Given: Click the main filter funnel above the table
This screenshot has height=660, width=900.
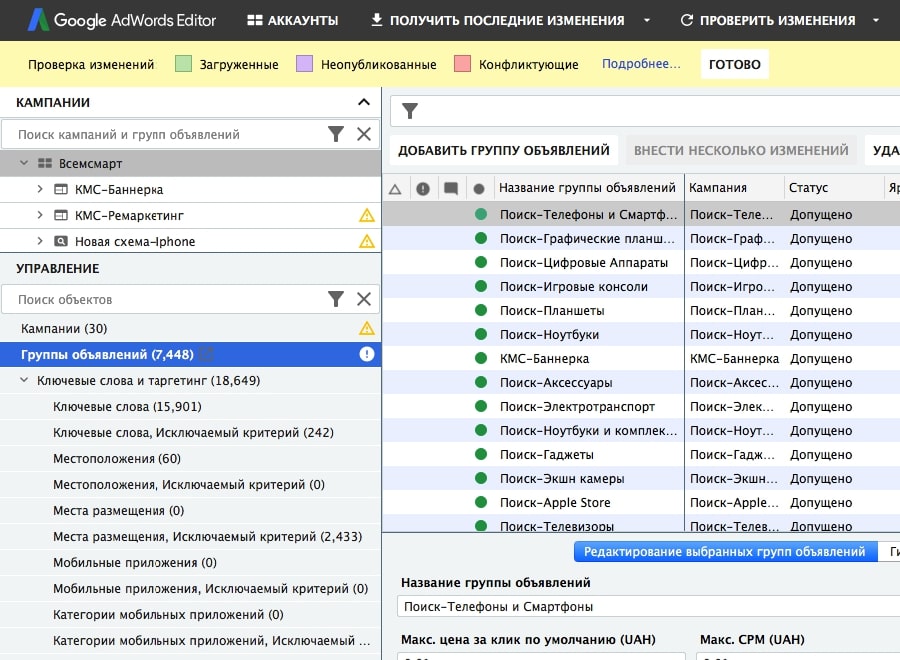Looking at the screenshot, I should [x=410, y=111].
